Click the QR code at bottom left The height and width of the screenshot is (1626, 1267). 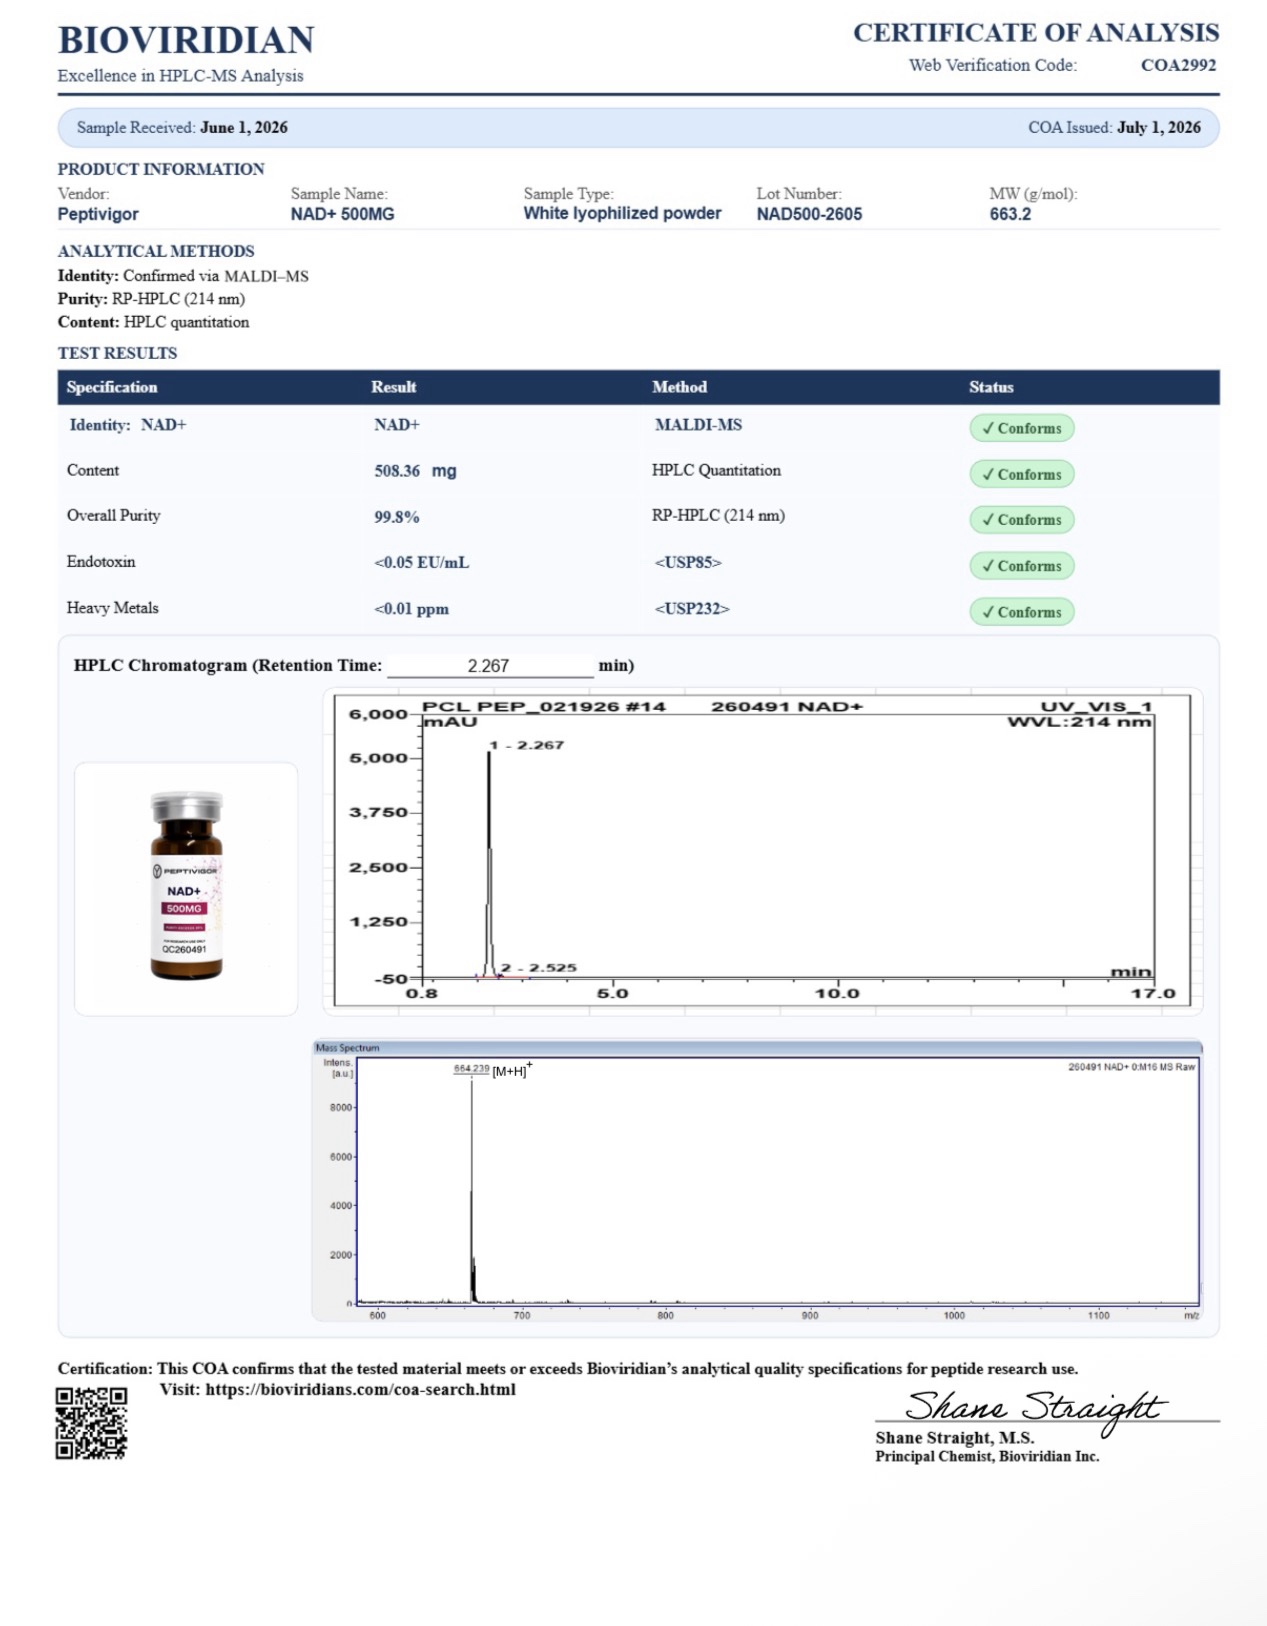(91, 1423)
